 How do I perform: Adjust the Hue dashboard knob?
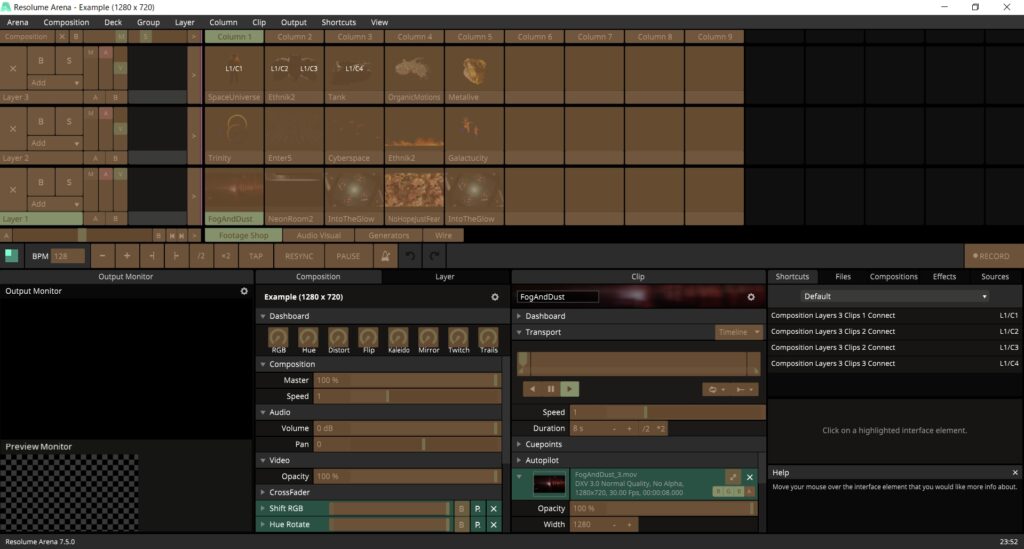coord(308,337)
